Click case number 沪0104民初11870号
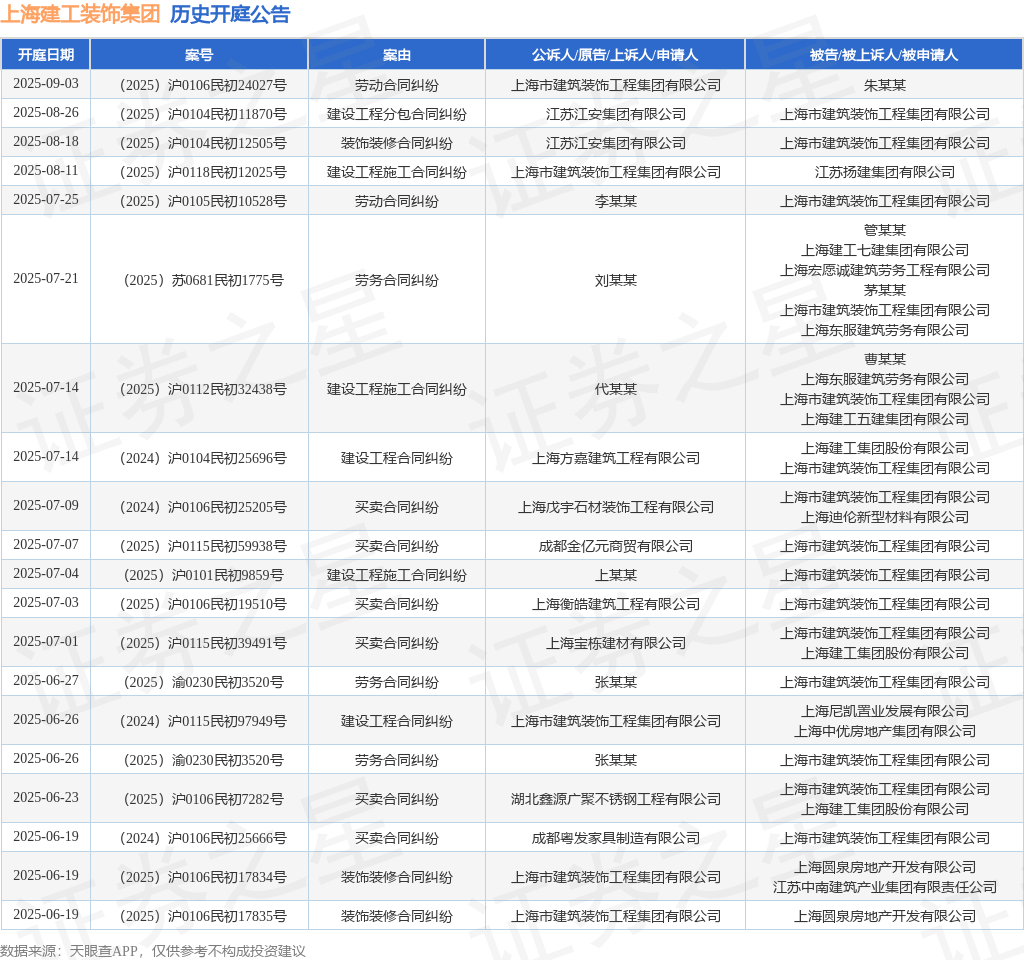 point(203,114)
